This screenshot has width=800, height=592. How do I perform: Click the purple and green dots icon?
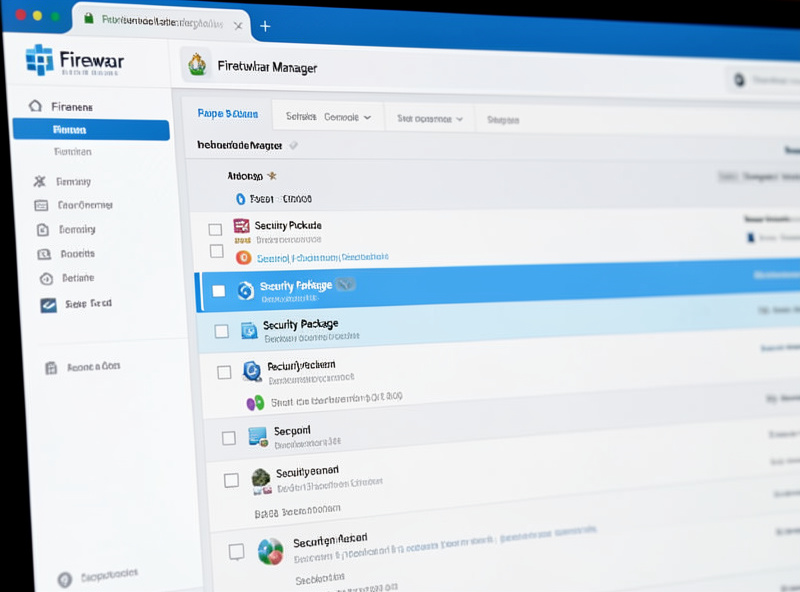coord(256,403)
